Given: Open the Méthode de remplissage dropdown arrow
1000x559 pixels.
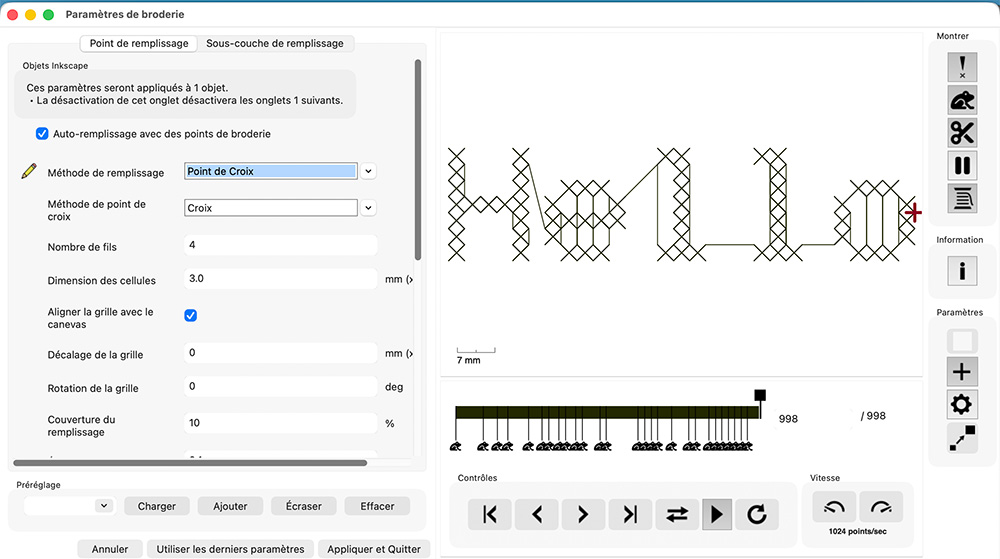Looking at the screenshot, I should [368, 171].
